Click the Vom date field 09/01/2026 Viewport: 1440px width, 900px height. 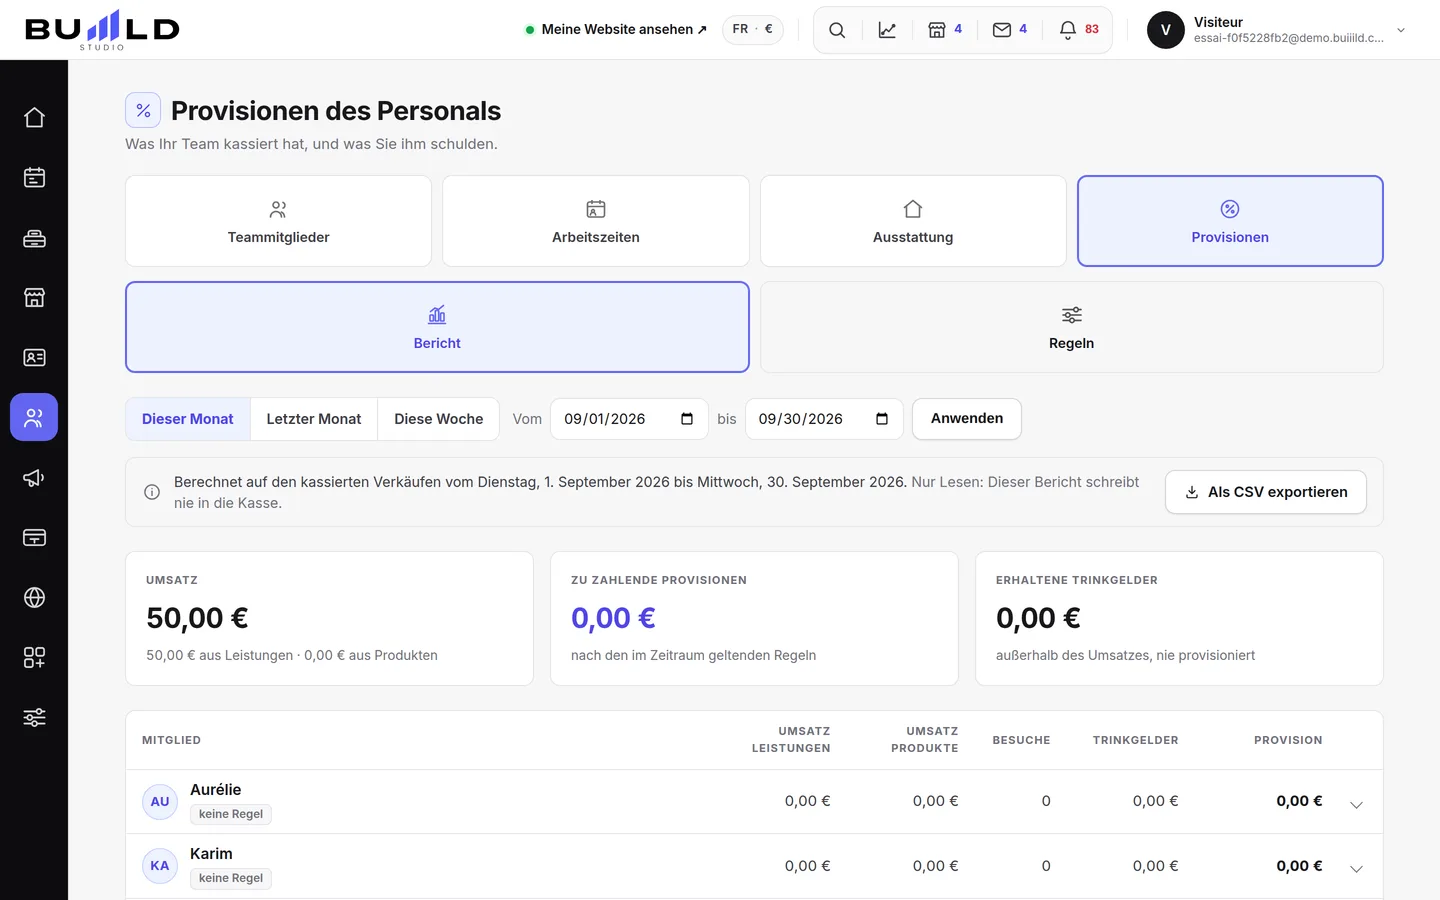coord(629,419)
